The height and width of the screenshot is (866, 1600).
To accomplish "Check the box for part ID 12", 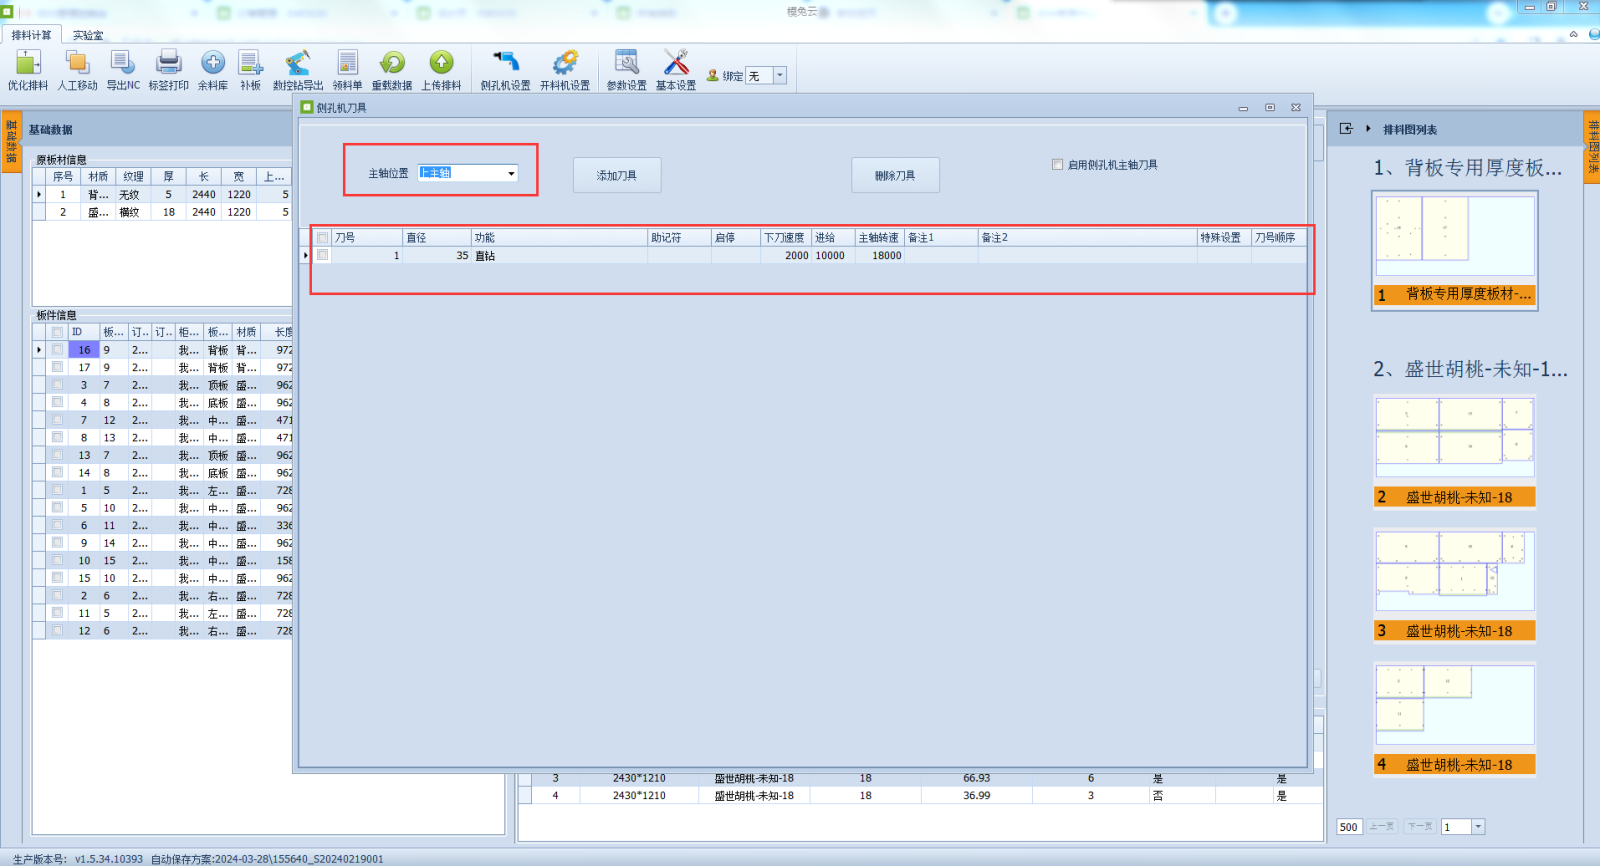I will (x=57, y=630).
